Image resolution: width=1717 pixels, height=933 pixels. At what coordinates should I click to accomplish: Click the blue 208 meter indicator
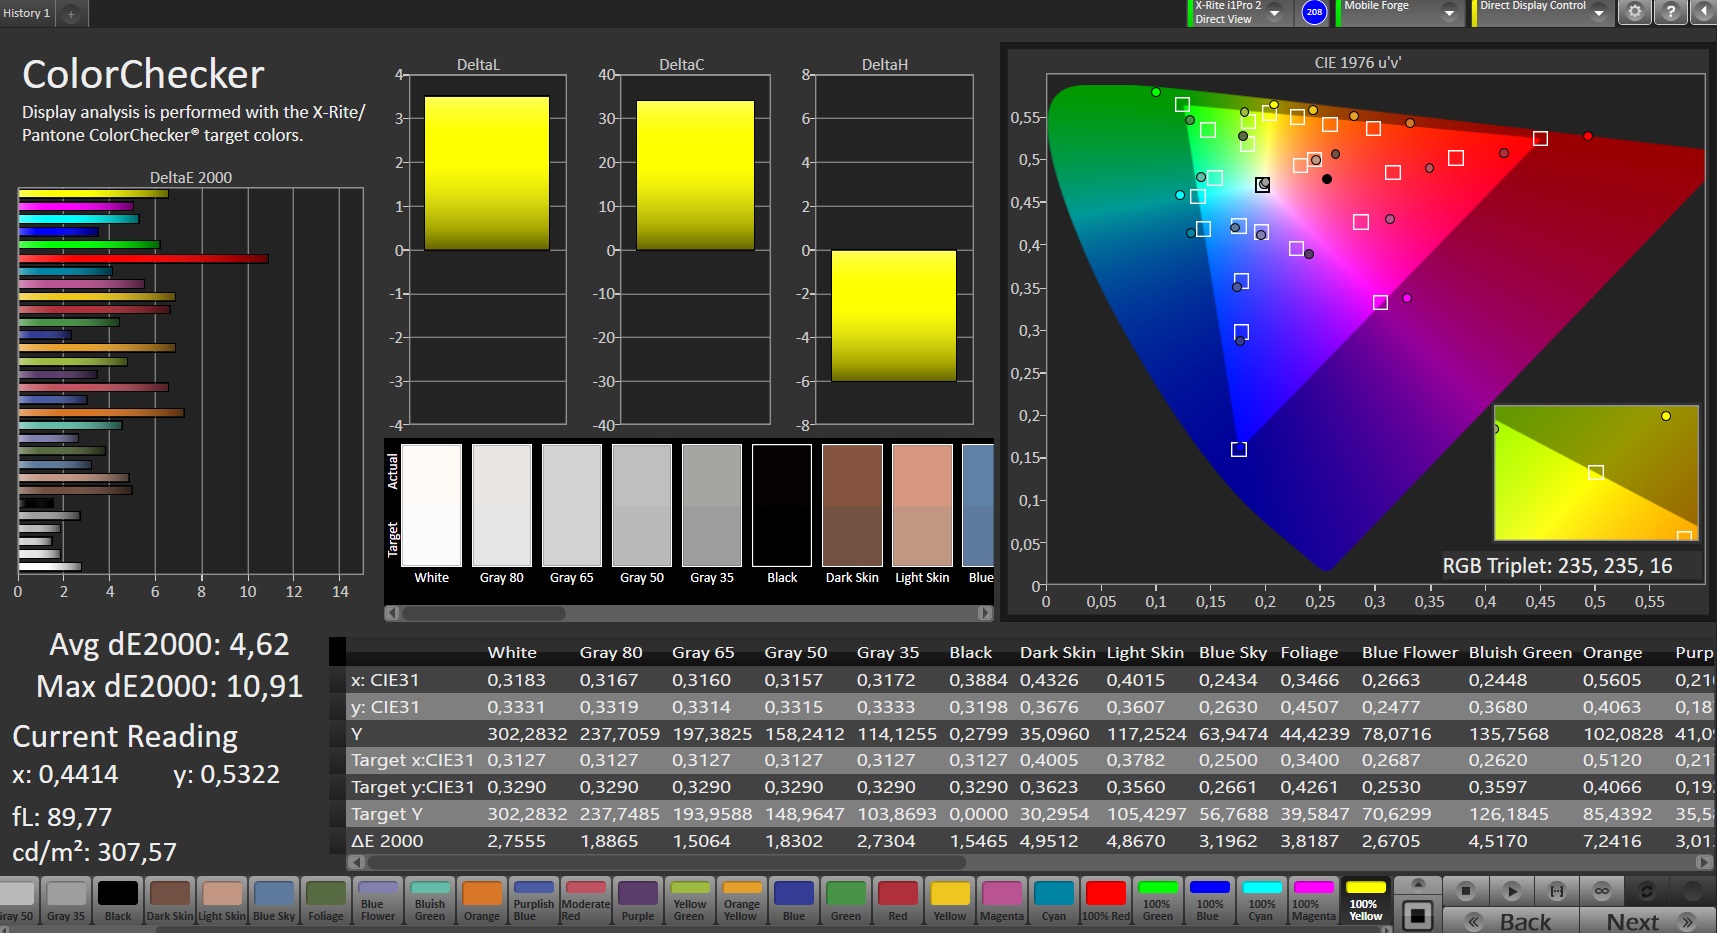click(1314, 12)
